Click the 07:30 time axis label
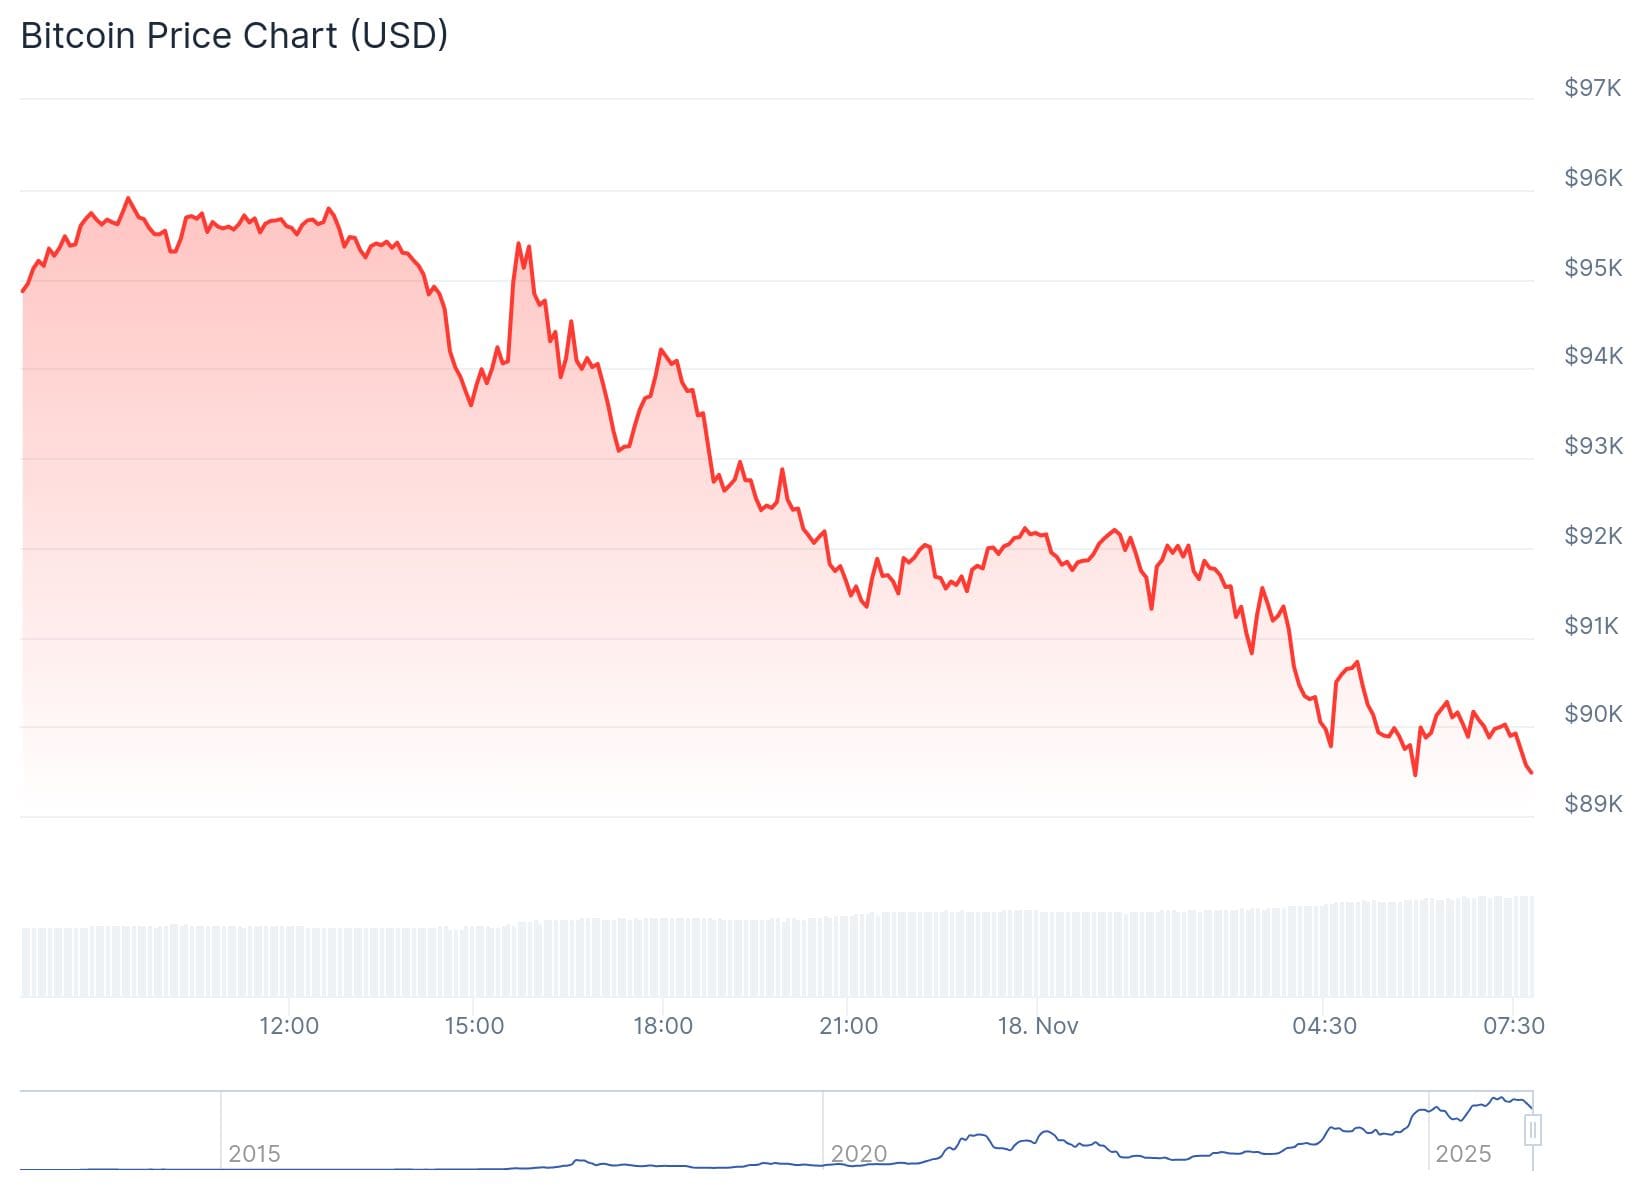Viewport: 1644px width, 1200px height. tap(1514, 1026)
